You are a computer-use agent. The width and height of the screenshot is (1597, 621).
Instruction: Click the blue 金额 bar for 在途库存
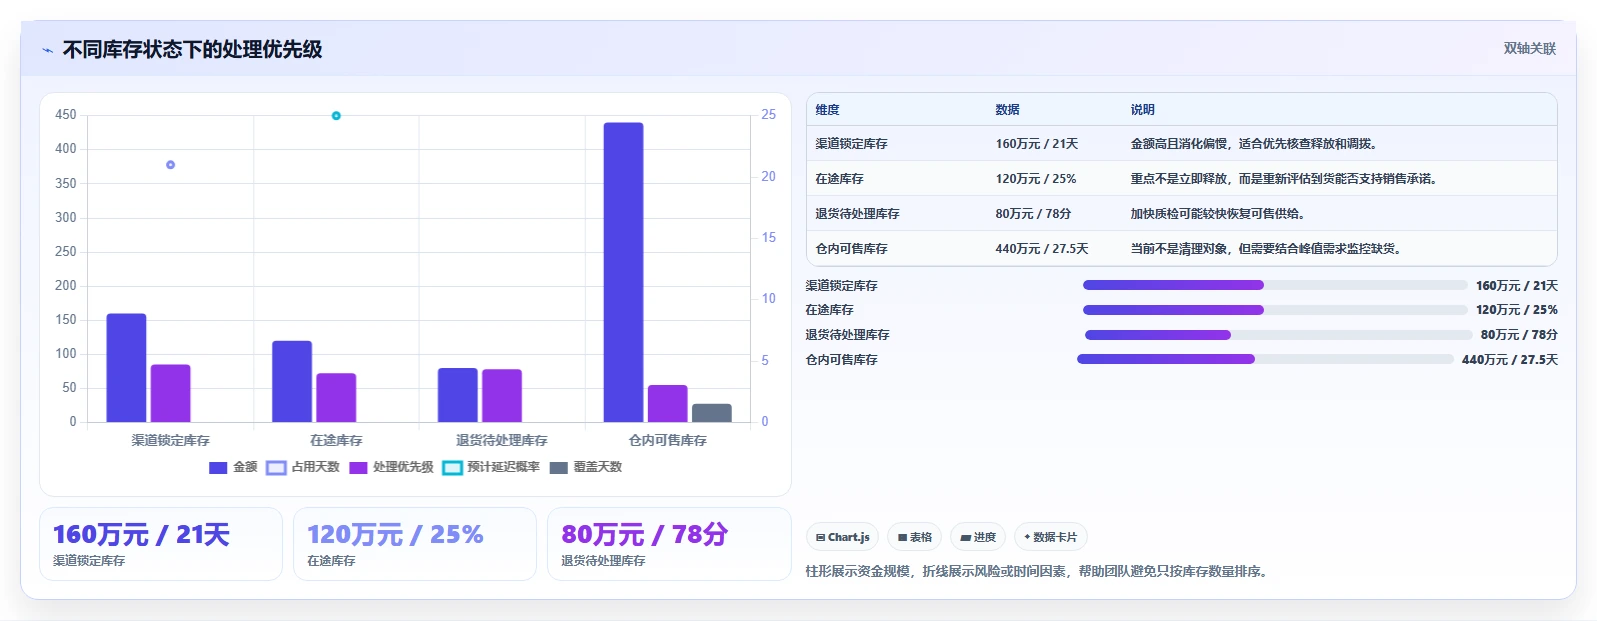tap(292, 381)
